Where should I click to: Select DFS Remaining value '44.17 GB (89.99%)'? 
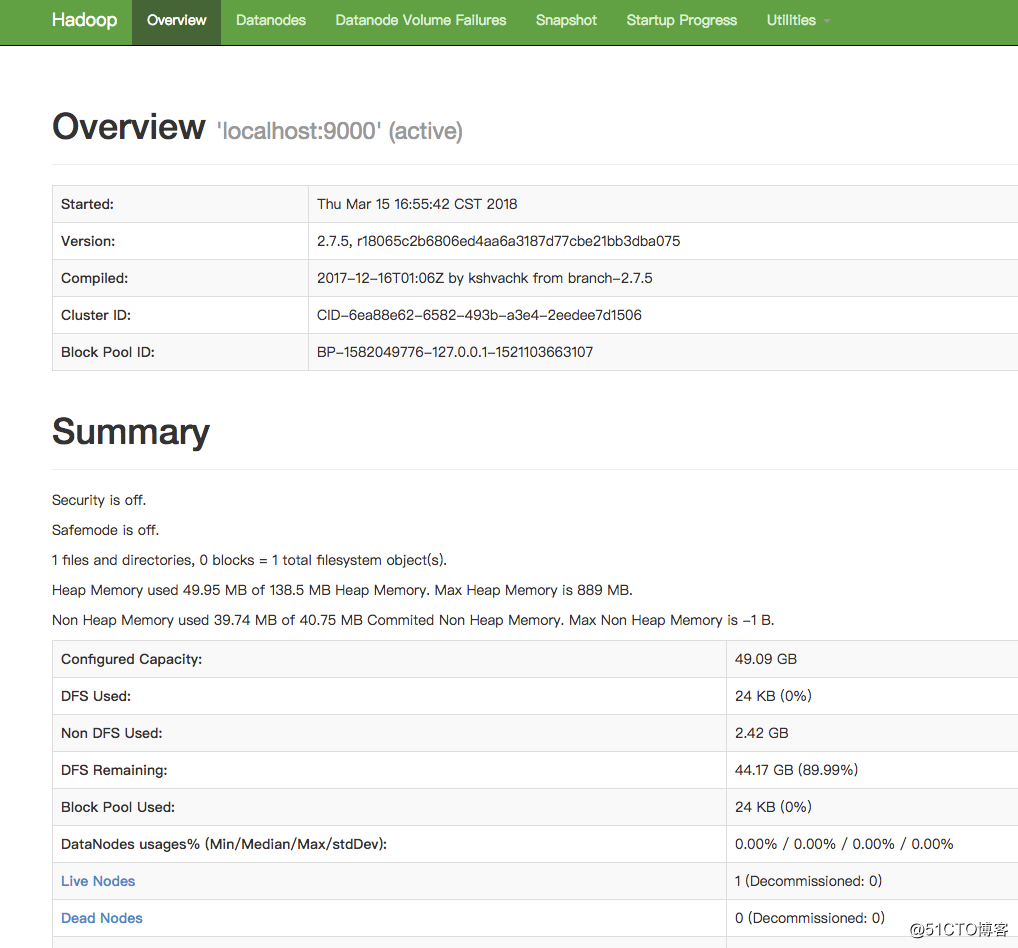tap(797, 770)
